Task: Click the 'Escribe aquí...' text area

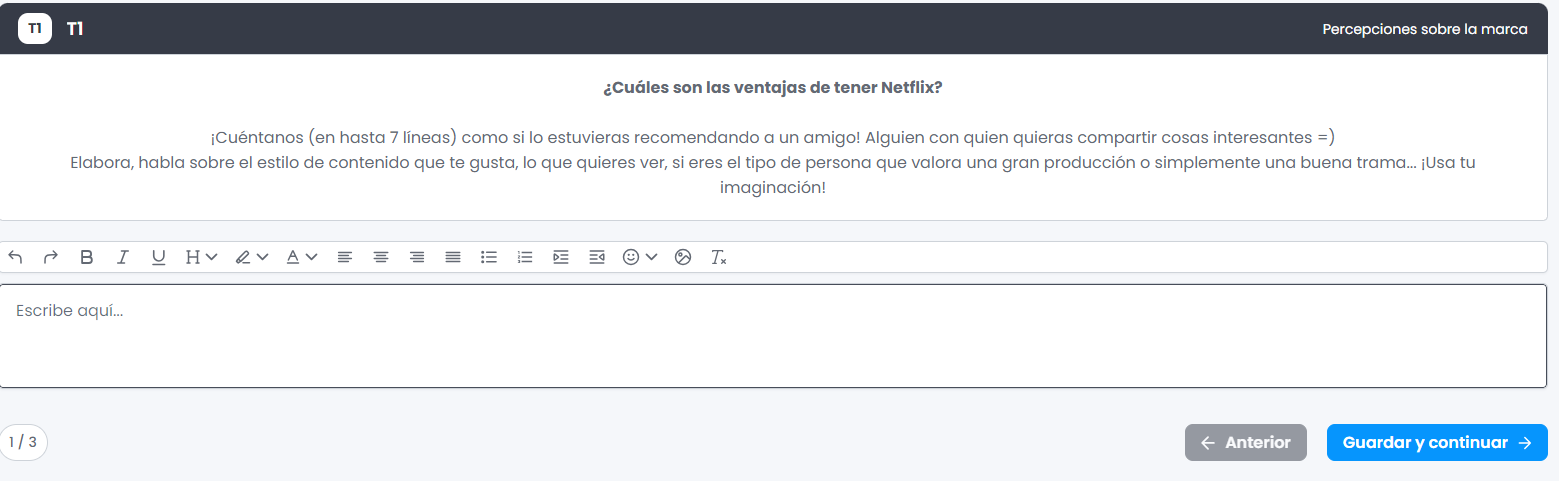Action: (x=773, y=336)
